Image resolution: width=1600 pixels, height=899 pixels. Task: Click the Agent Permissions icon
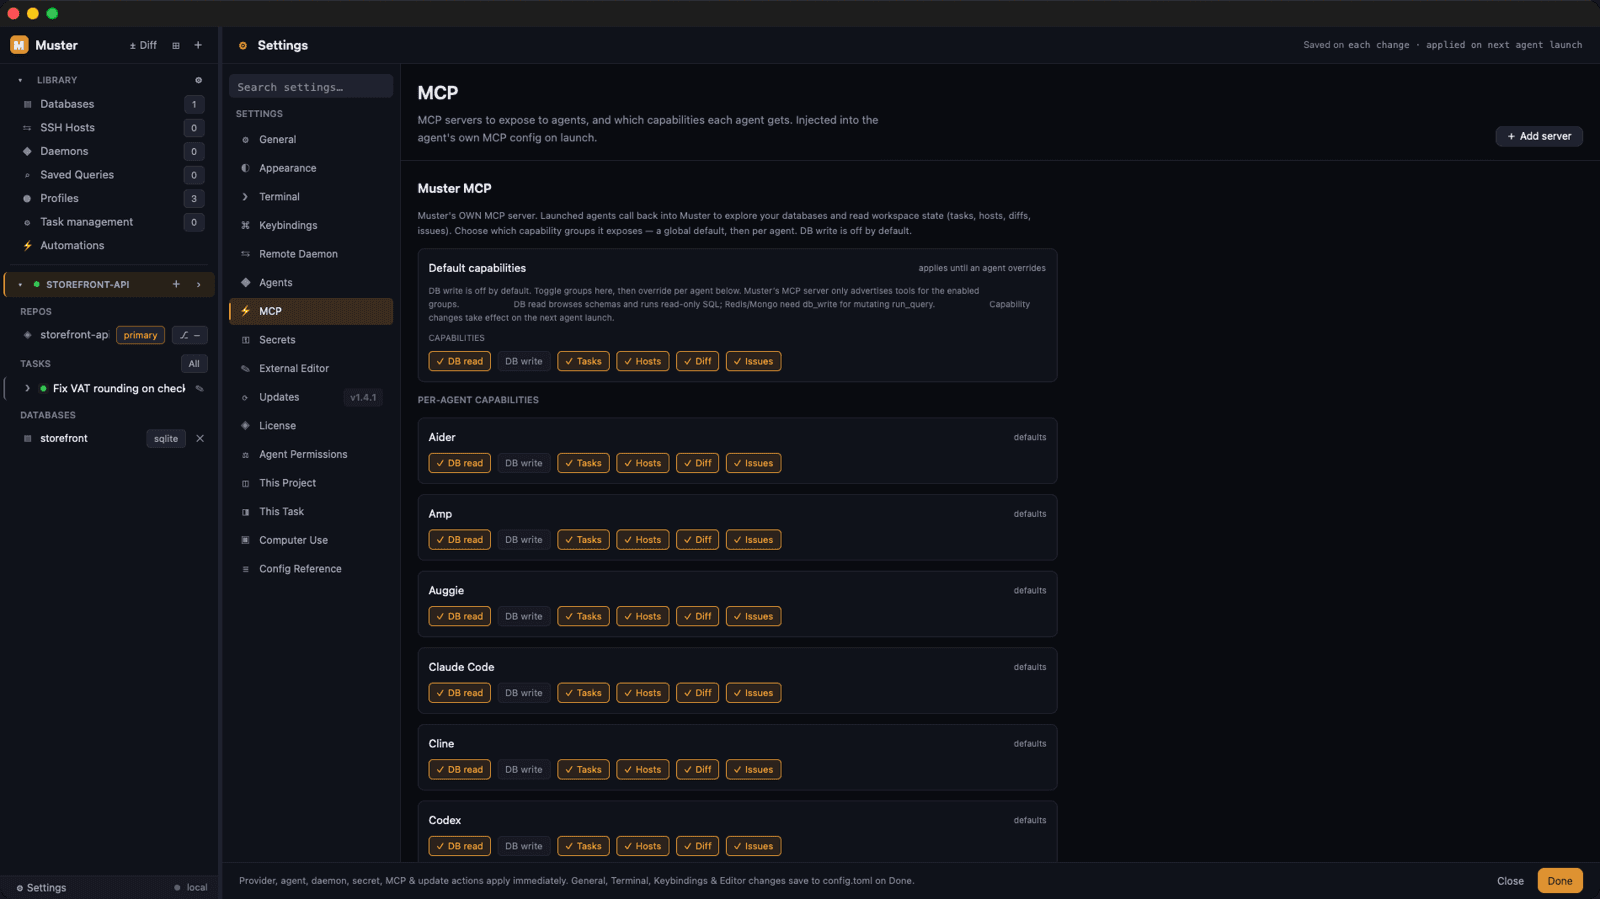point(245,455)
